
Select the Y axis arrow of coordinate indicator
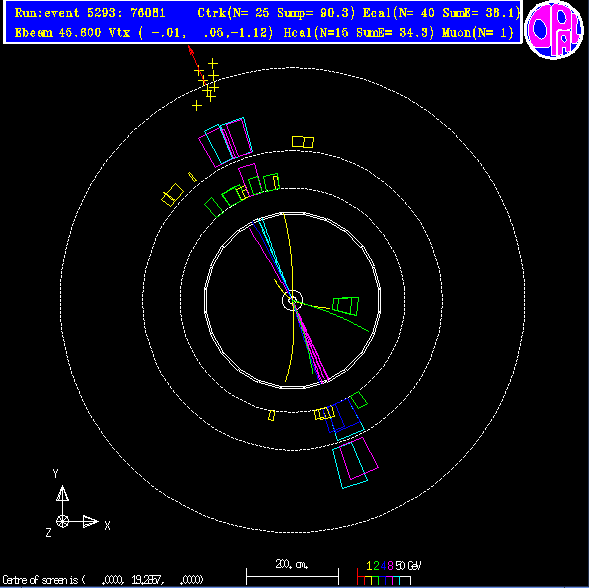click(62, 493)
